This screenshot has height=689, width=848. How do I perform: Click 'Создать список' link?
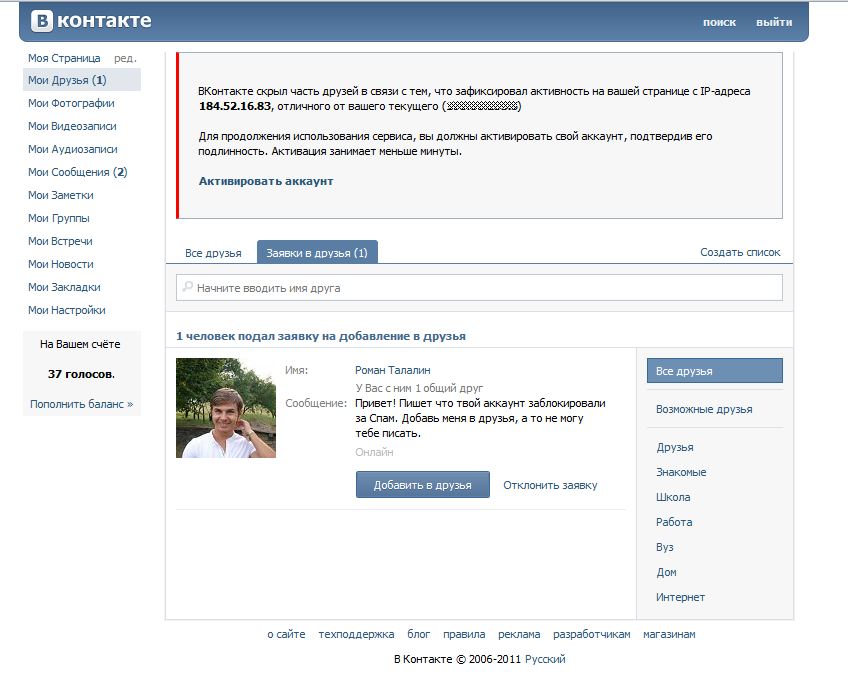coord(740,253)
